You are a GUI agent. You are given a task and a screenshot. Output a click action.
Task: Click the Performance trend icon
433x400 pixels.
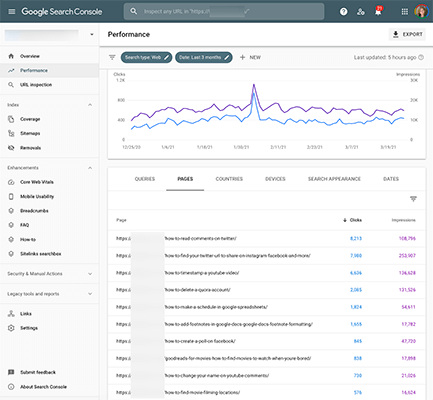pyautogui.click(x=11, y=70)
